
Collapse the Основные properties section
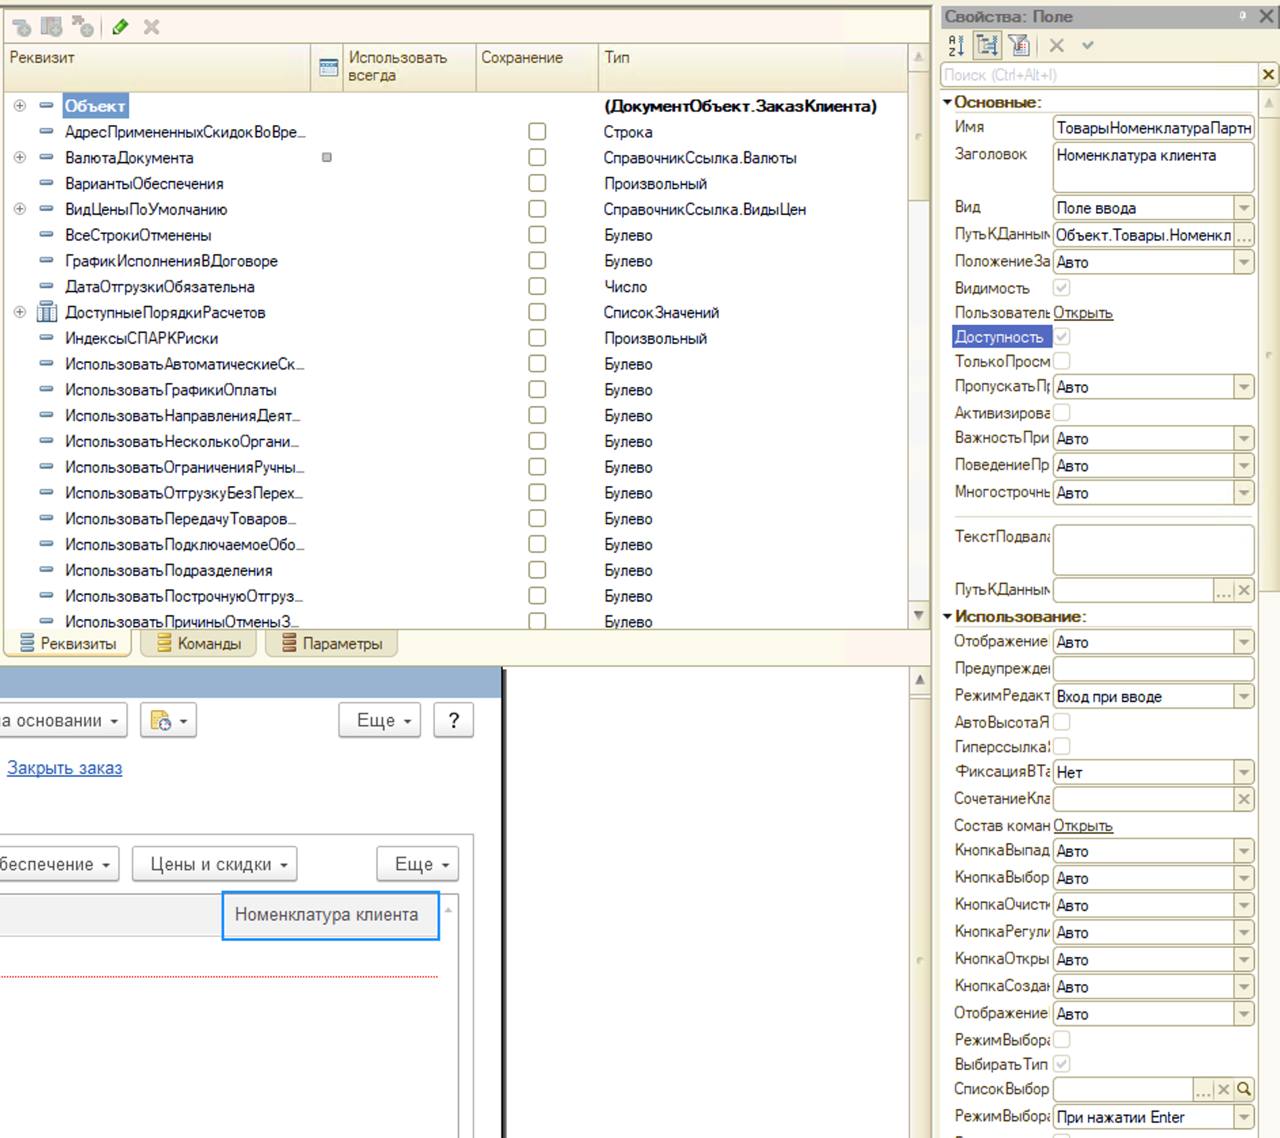[948, 102]
